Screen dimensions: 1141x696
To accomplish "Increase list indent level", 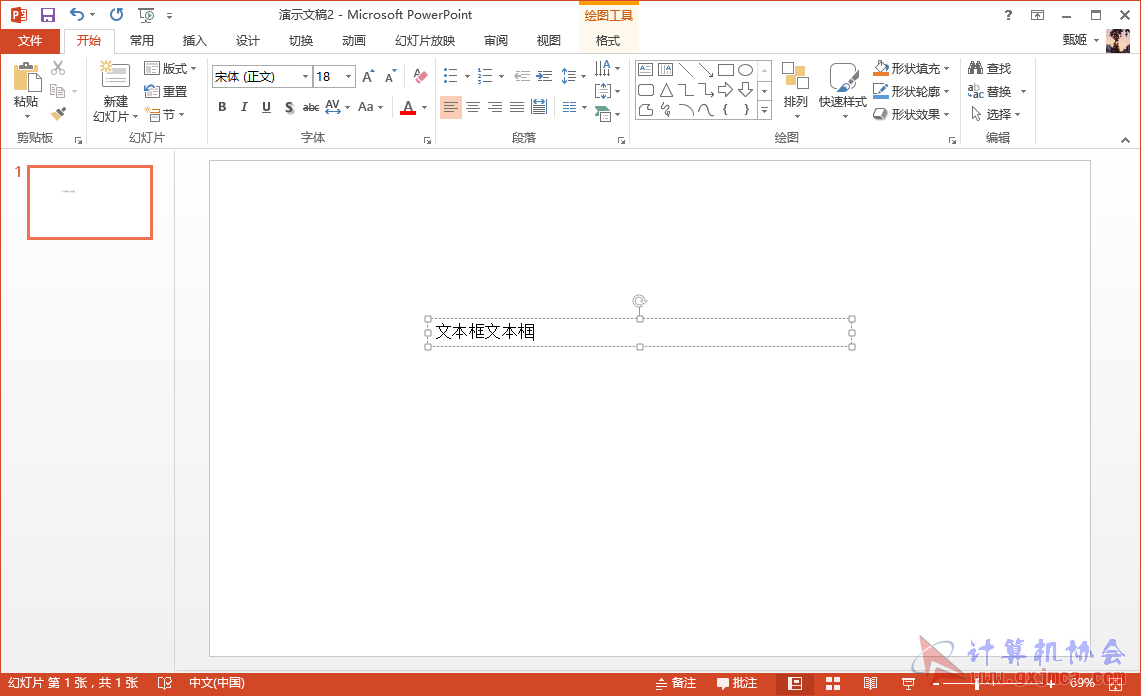I will tap(544, 76).
